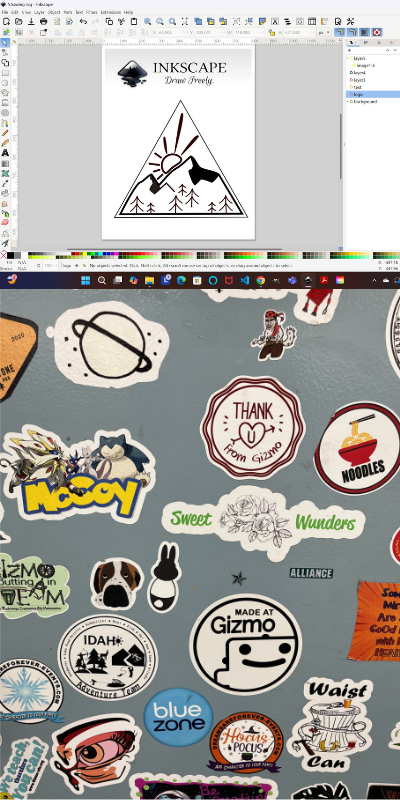Image resolution: width=400 pixels, height=800 pixels.
Task: Click the Redo arrow icon
Action: 95,21
